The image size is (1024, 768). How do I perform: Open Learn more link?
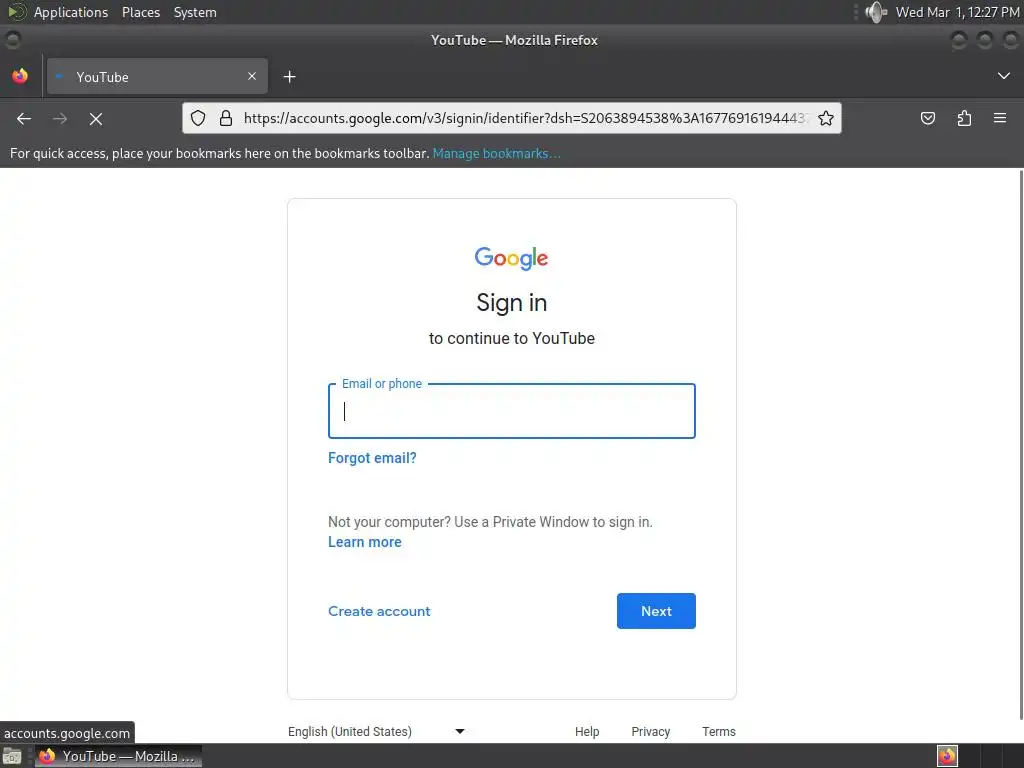point(364,542)
